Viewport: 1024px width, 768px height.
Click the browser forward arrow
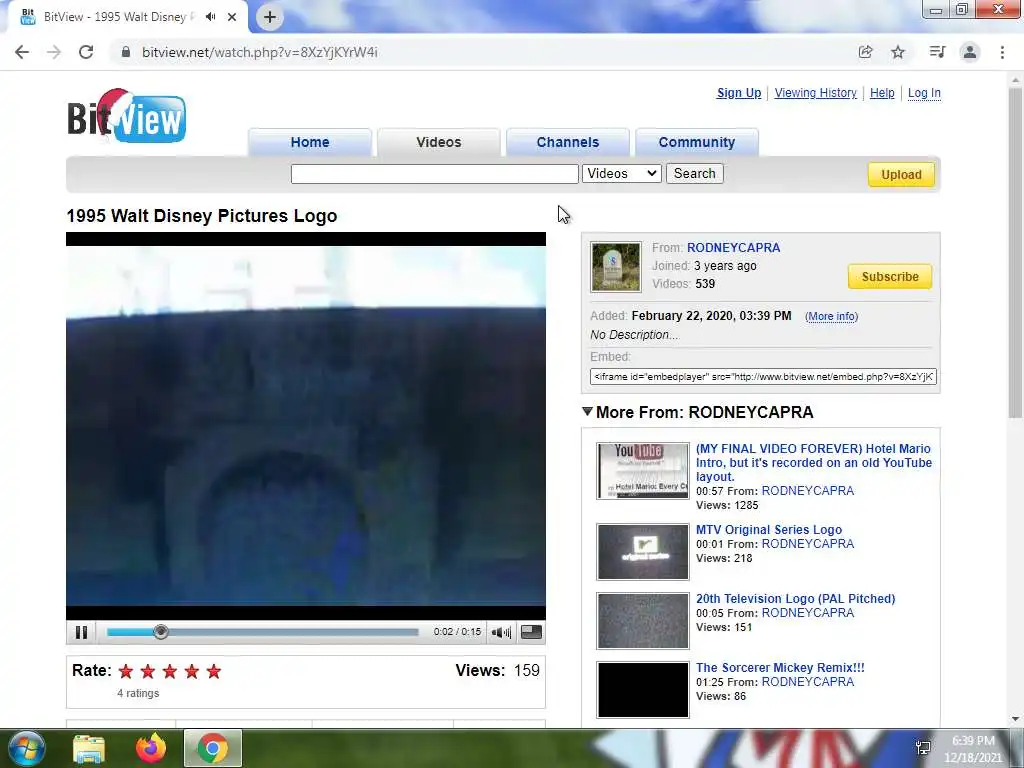(x=54, y=52)
